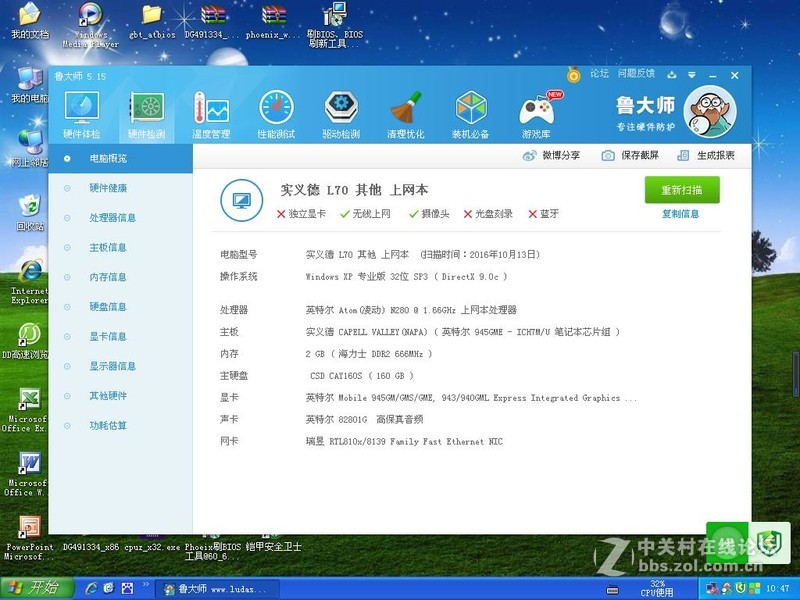This screenshot has height=600, width=800.
Task: Select 电脑概览 in sidebar
Action: click(x=108, y=158)
